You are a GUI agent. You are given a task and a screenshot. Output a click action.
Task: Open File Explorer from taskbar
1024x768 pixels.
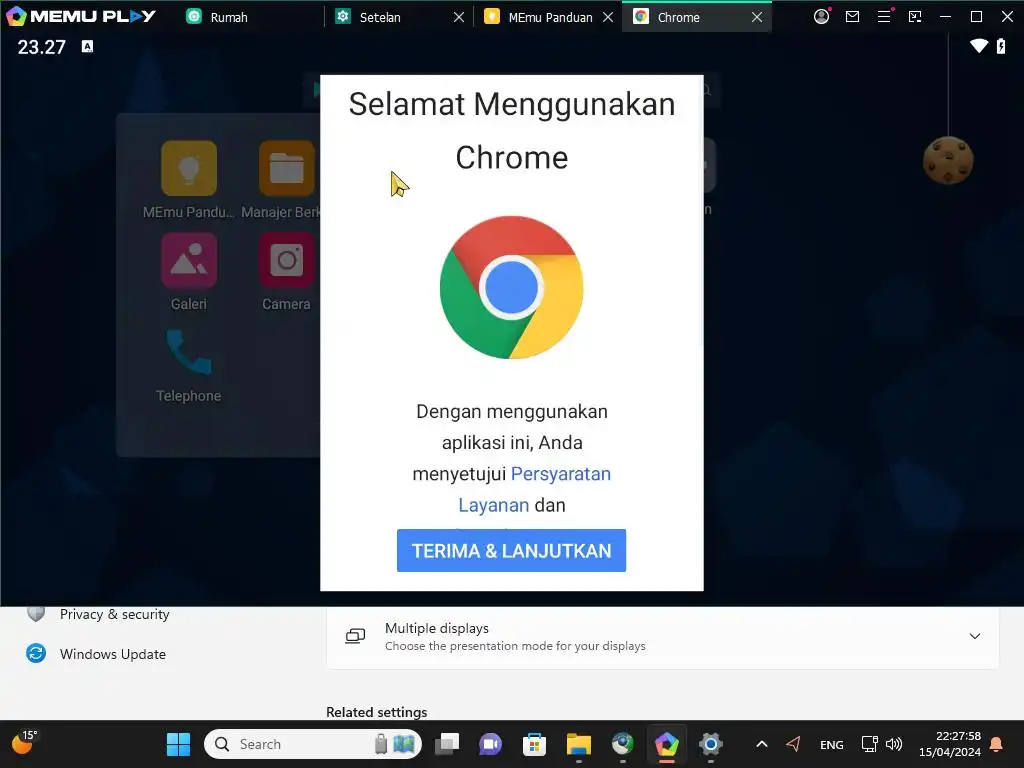click(x=579, y=744)
